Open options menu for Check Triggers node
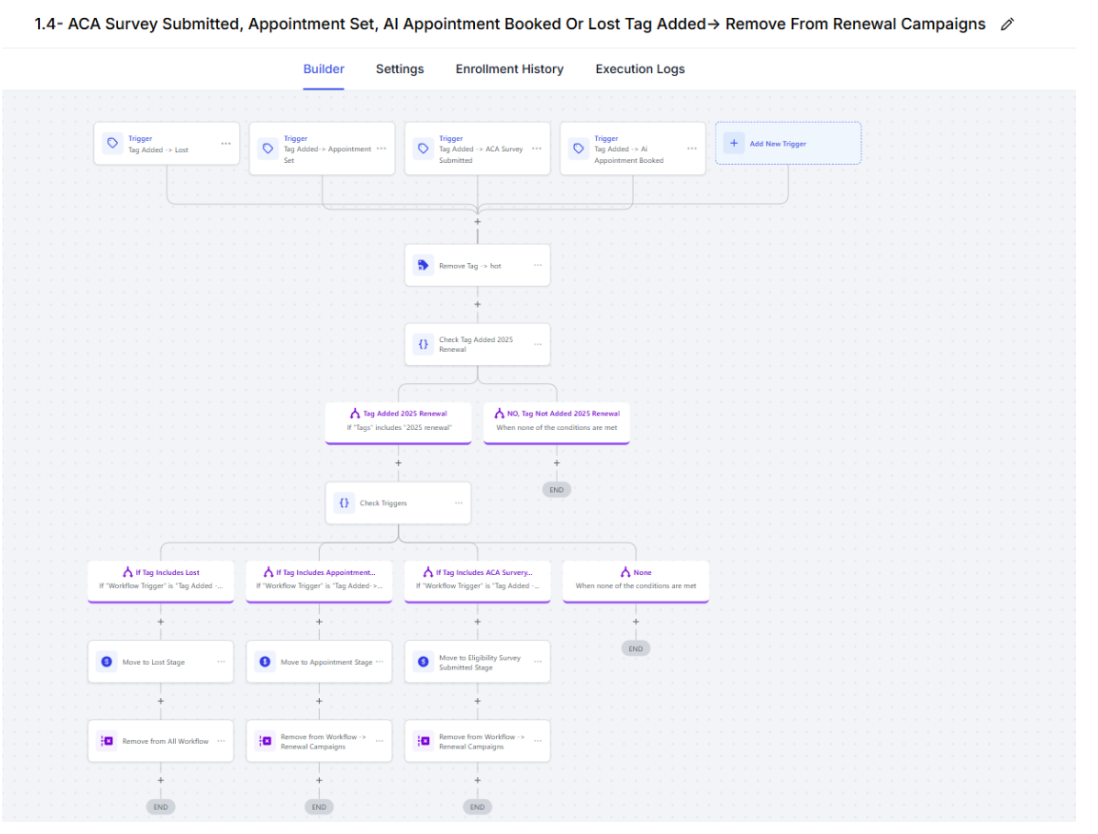 (459, 503)
